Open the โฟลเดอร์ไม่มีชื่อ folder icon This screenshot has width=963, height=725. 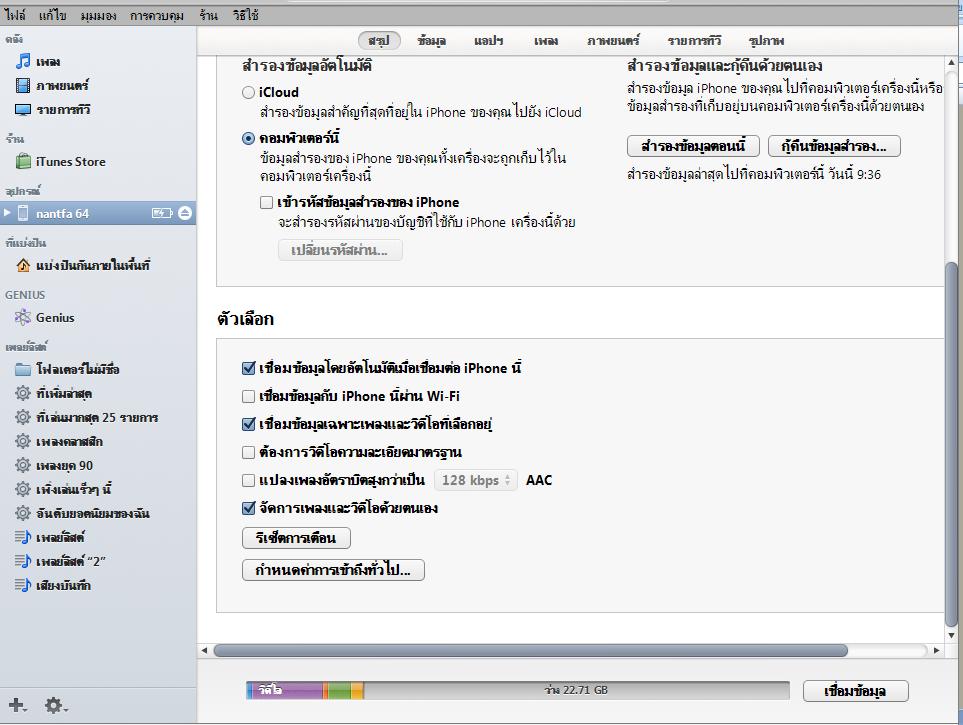[23, 369]
